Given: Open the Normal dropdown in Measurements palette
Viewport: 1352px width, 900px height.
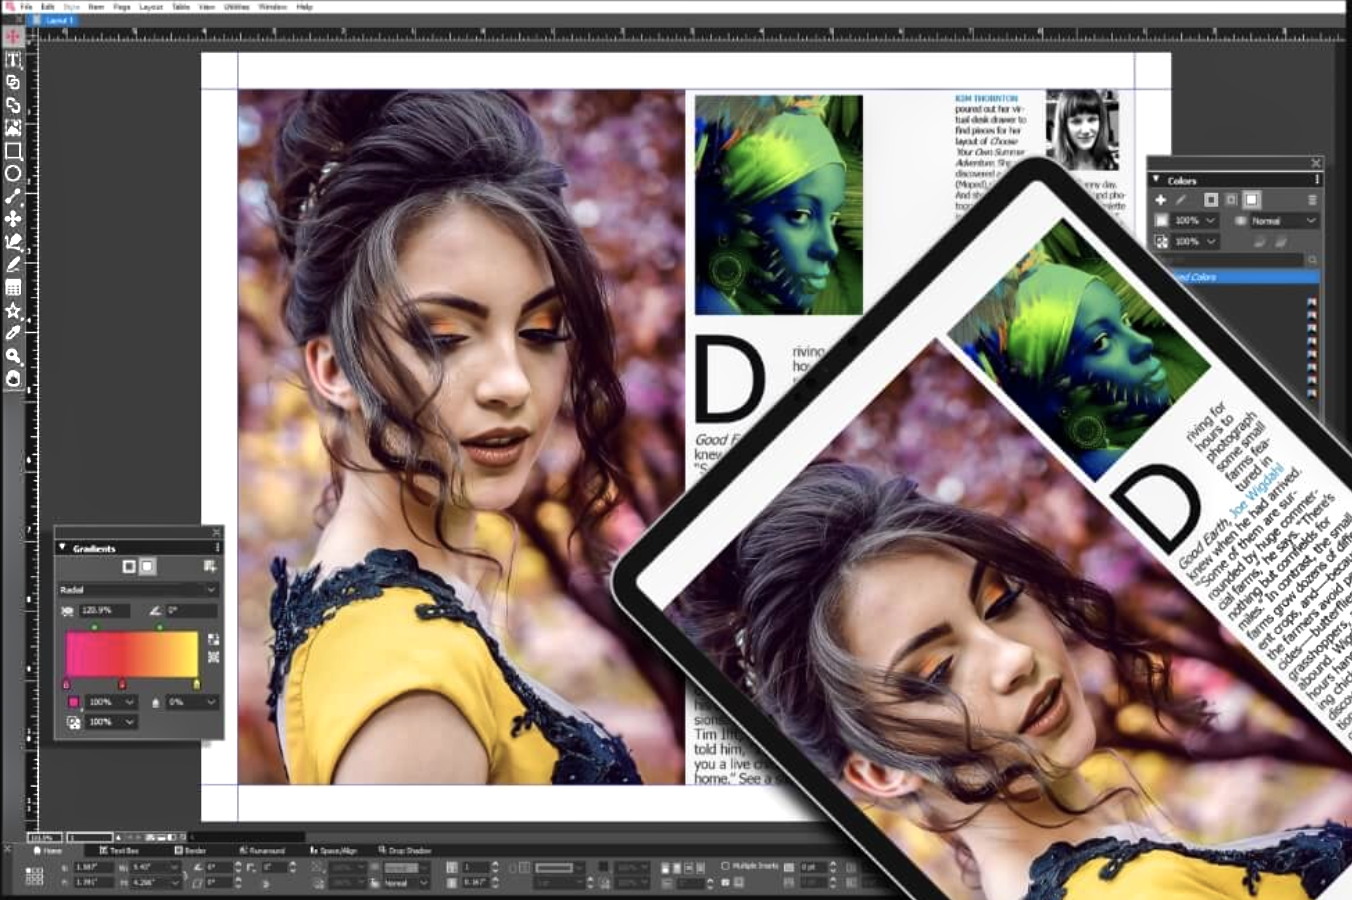Looking at the screenshot, I should (x=407, y=884).
